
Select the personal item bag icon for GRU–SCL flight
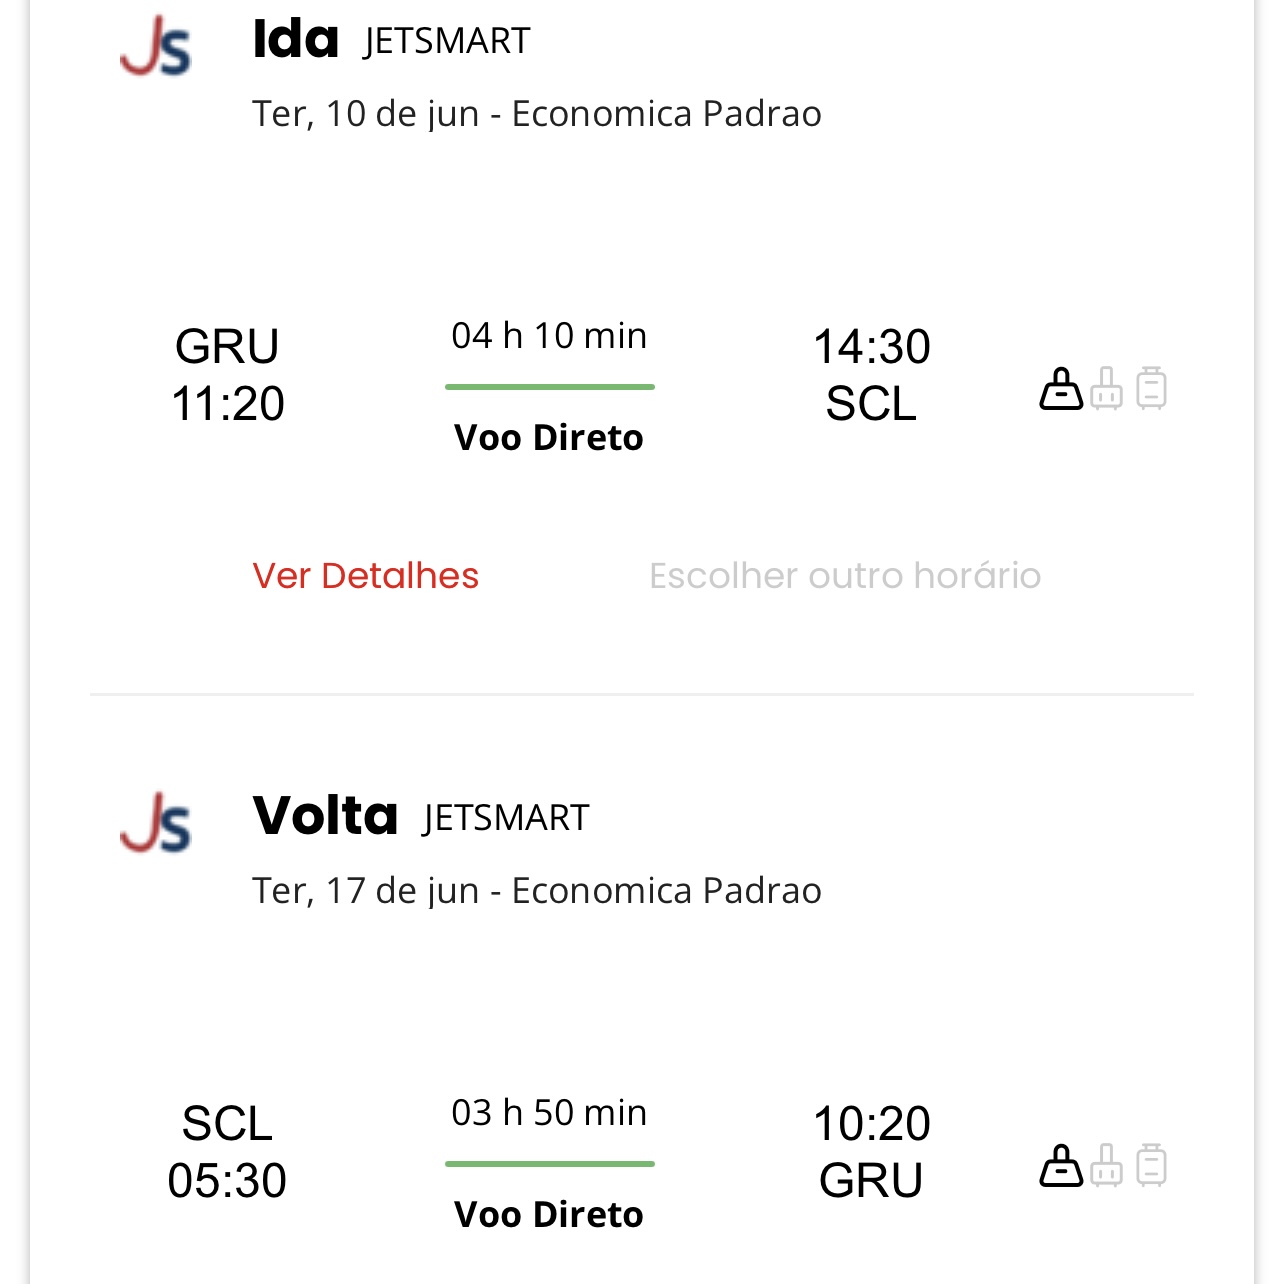(x=1061, y=388)
